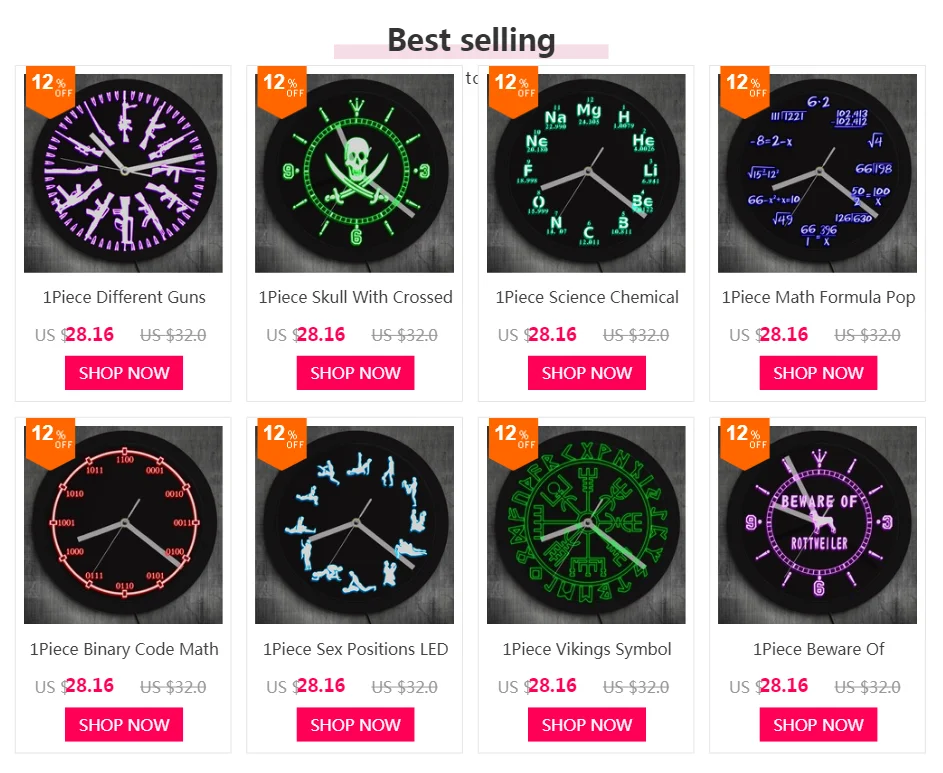
Task: Select the Science Chemical elements clock image
Action: pyautogui.click(x=586, y=173)
